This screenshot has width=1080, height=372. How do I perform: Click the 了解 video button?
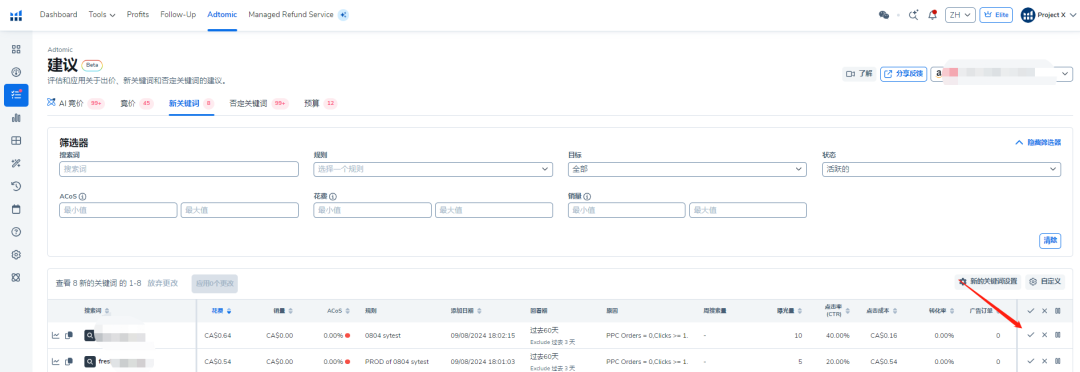(x=859, y=74)
